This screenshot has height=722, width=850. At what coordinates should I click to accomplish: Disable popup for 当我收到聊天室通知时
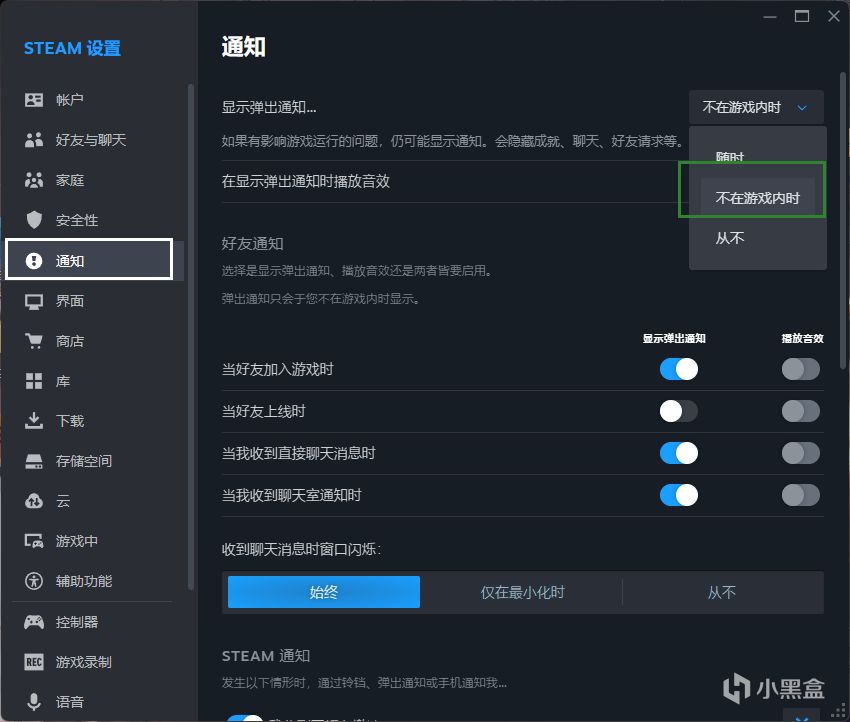click(679, 495)
